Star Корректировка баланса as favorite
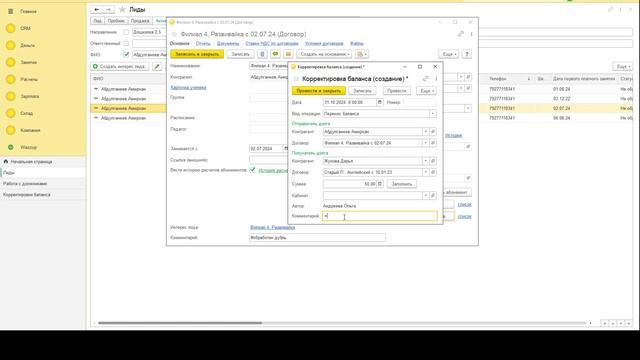The height and width of the screenshot is (360, 640). 296,79
